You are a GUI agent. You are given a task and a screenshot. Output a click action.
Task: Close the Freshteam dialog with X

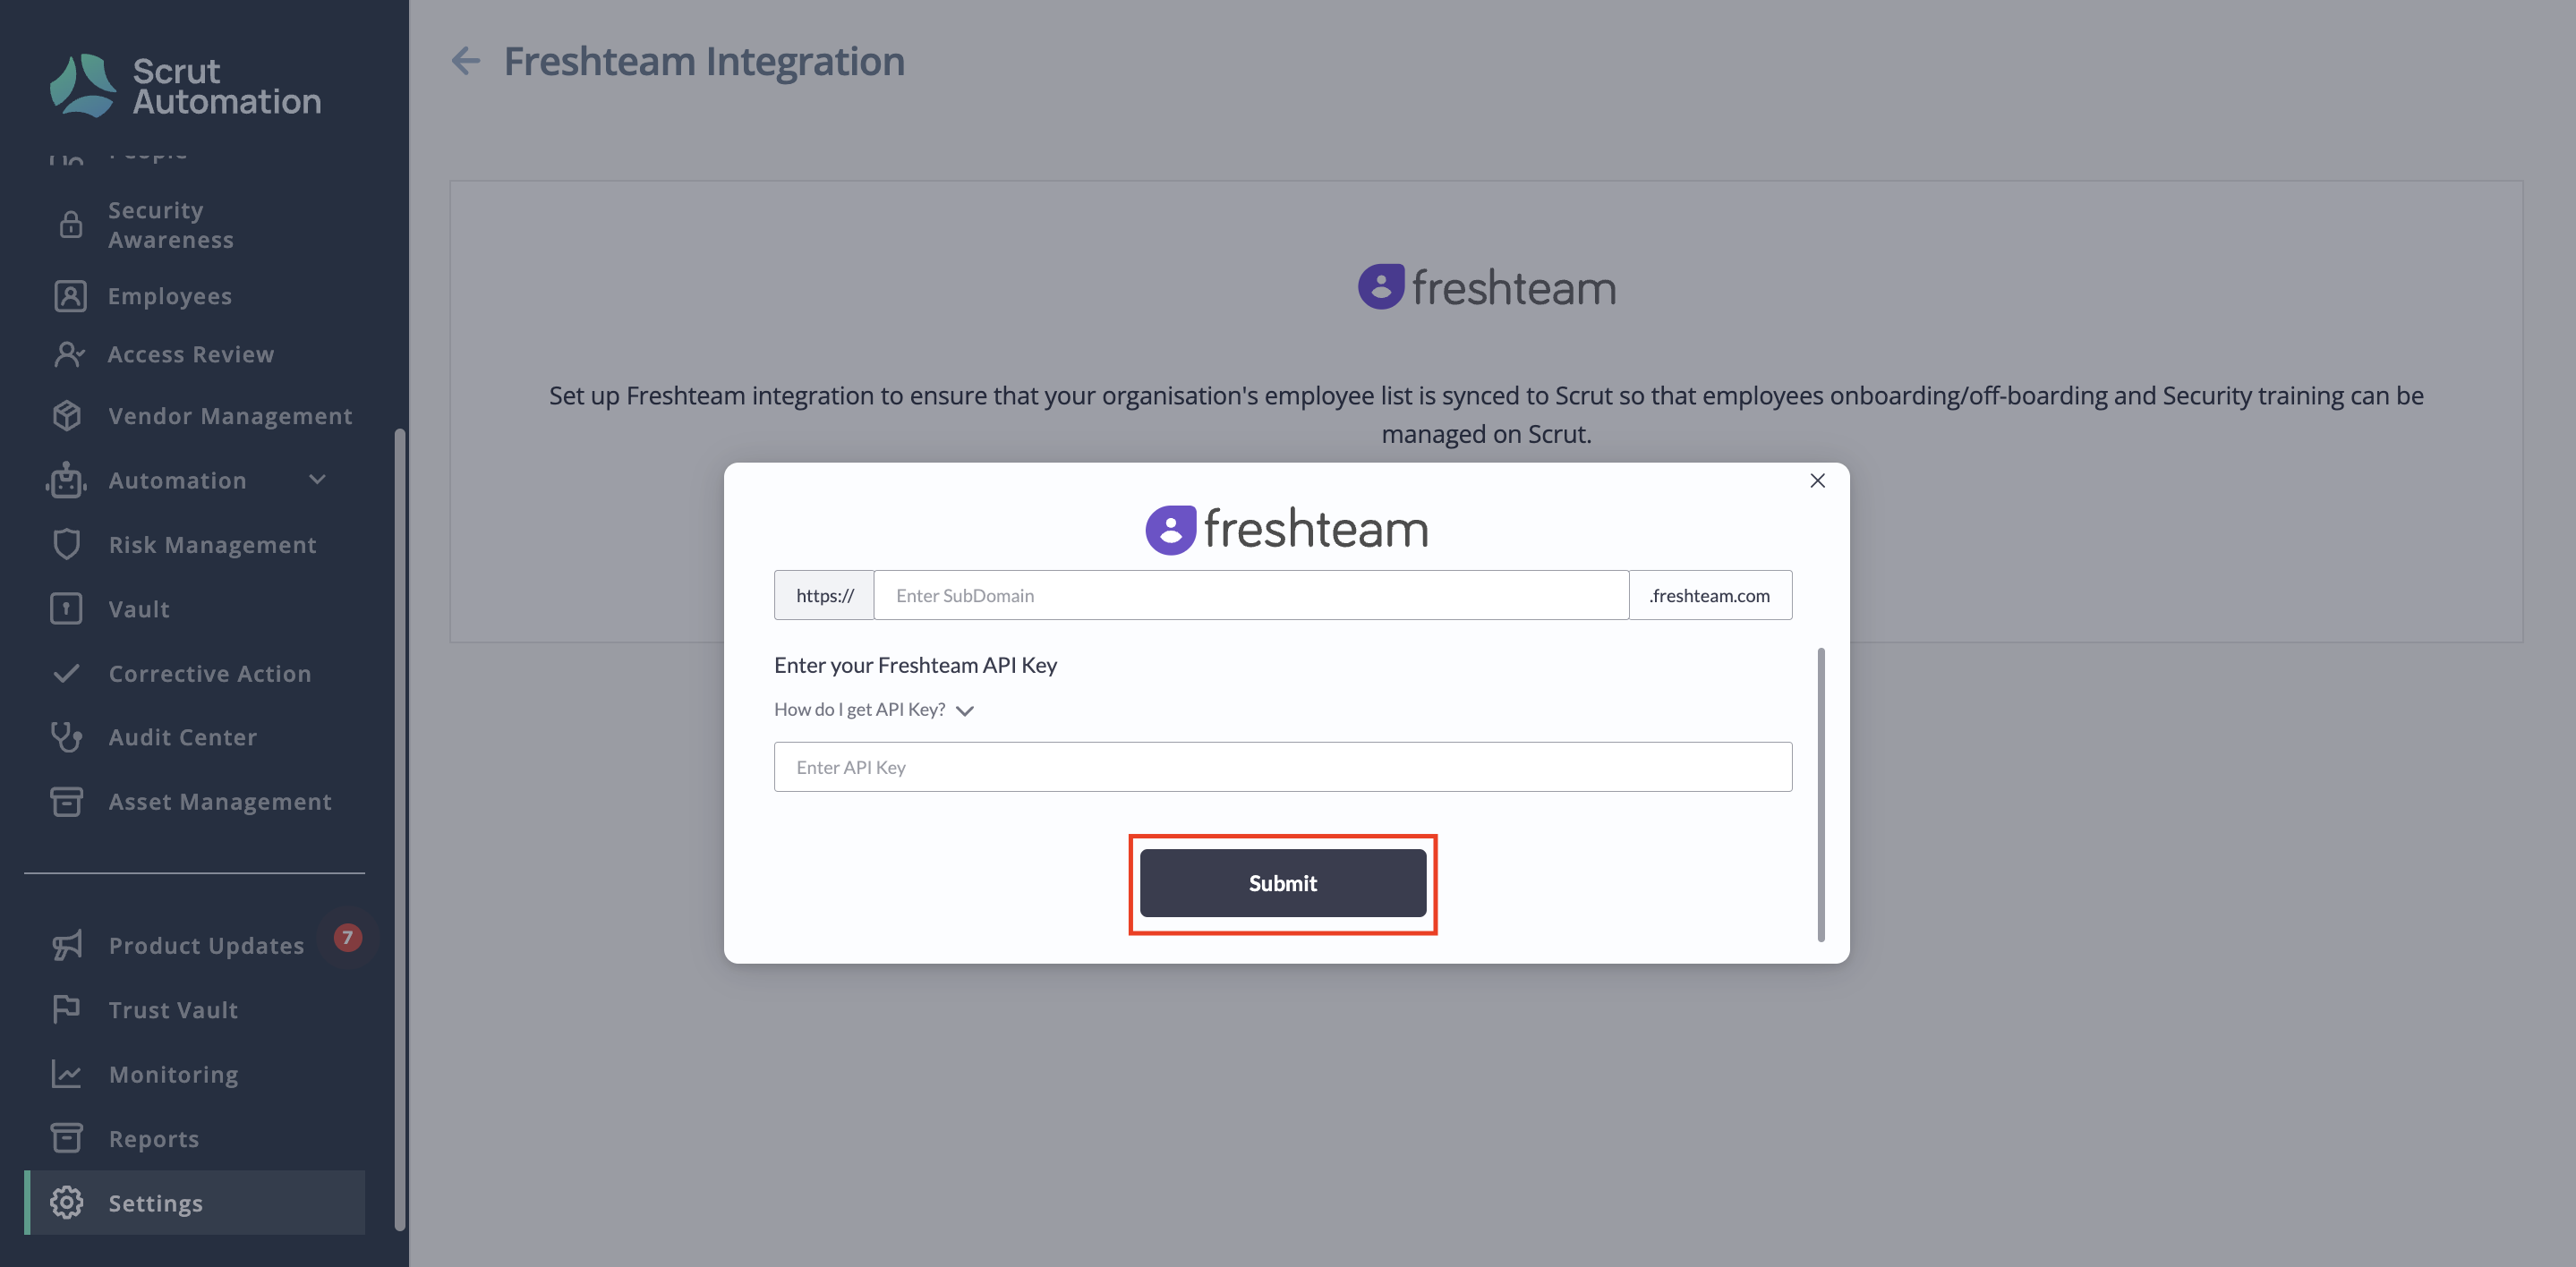(x=1818, y=481)
